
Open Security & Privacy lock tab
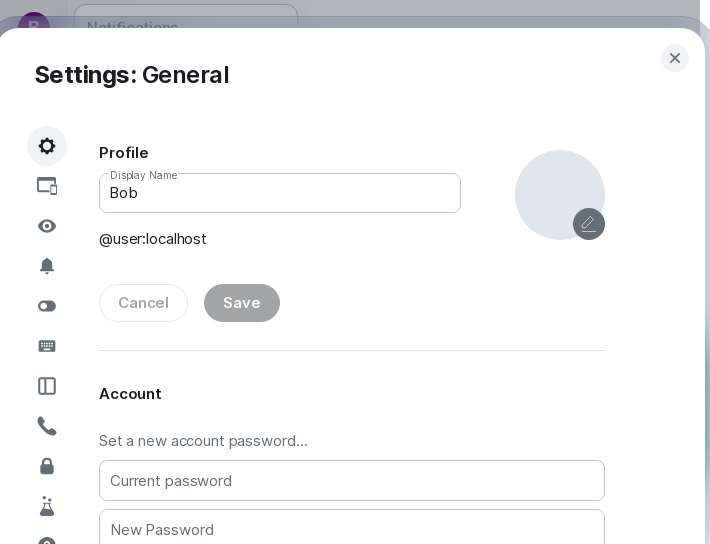(47, 466)
